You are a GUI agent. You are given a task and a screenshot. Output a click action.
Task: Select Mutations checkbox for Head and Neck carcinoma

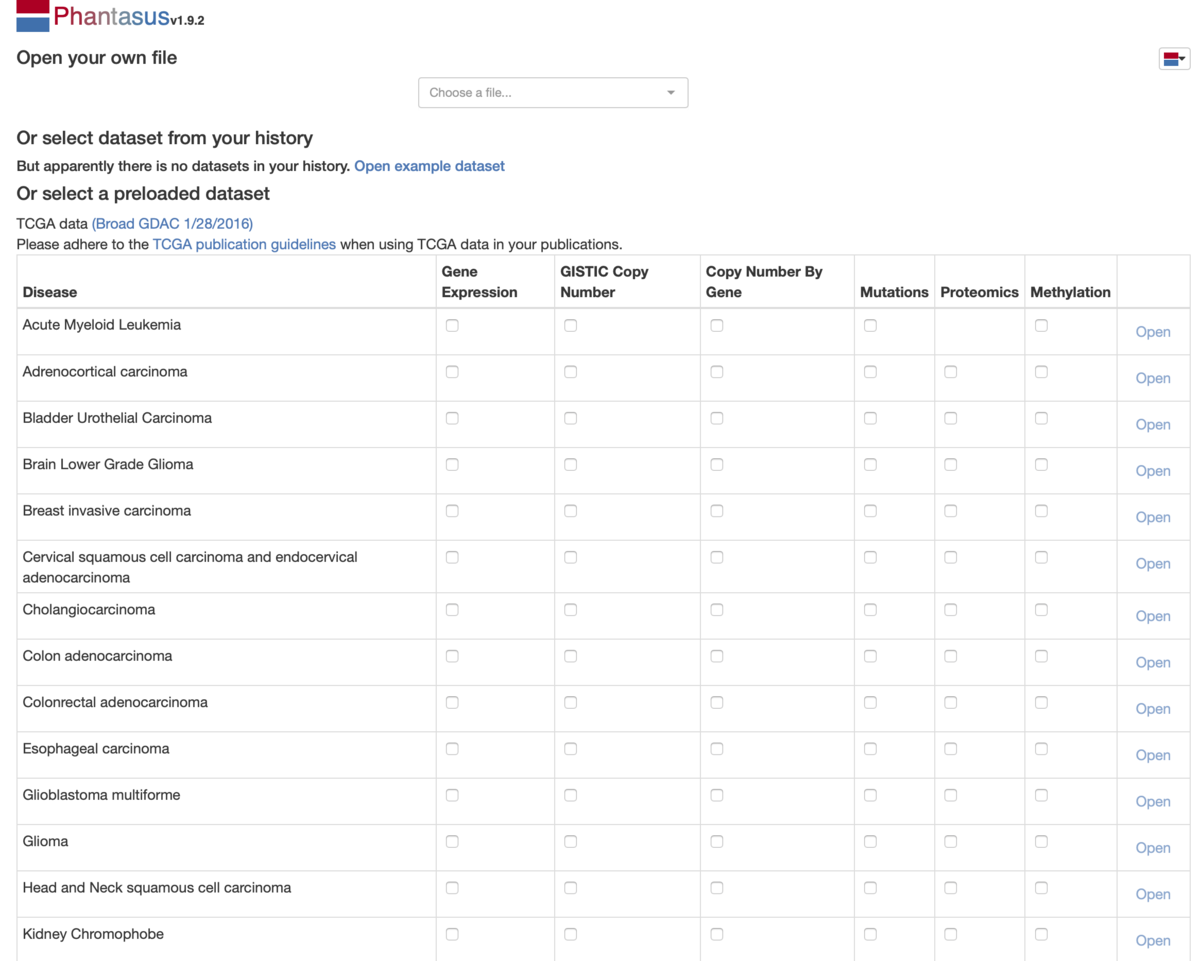click(870, 888)
